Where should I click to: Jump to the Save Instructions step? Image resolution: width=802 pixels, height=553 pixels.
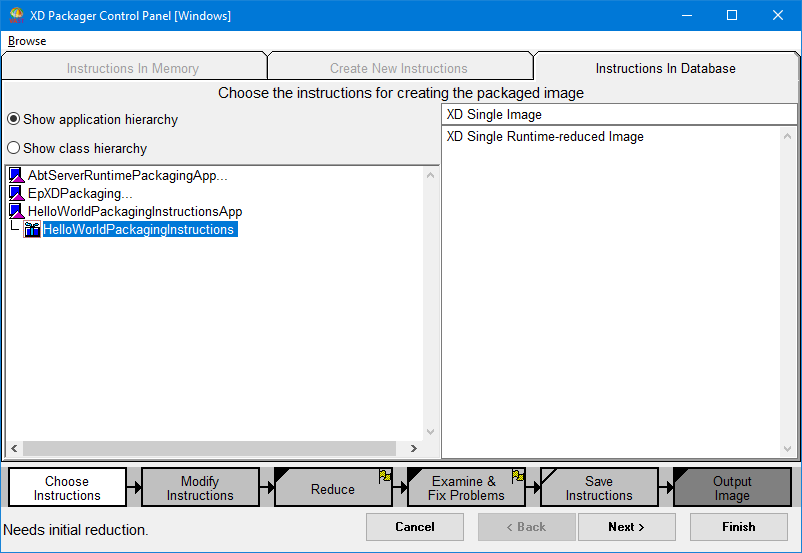(x=599, y=488)
